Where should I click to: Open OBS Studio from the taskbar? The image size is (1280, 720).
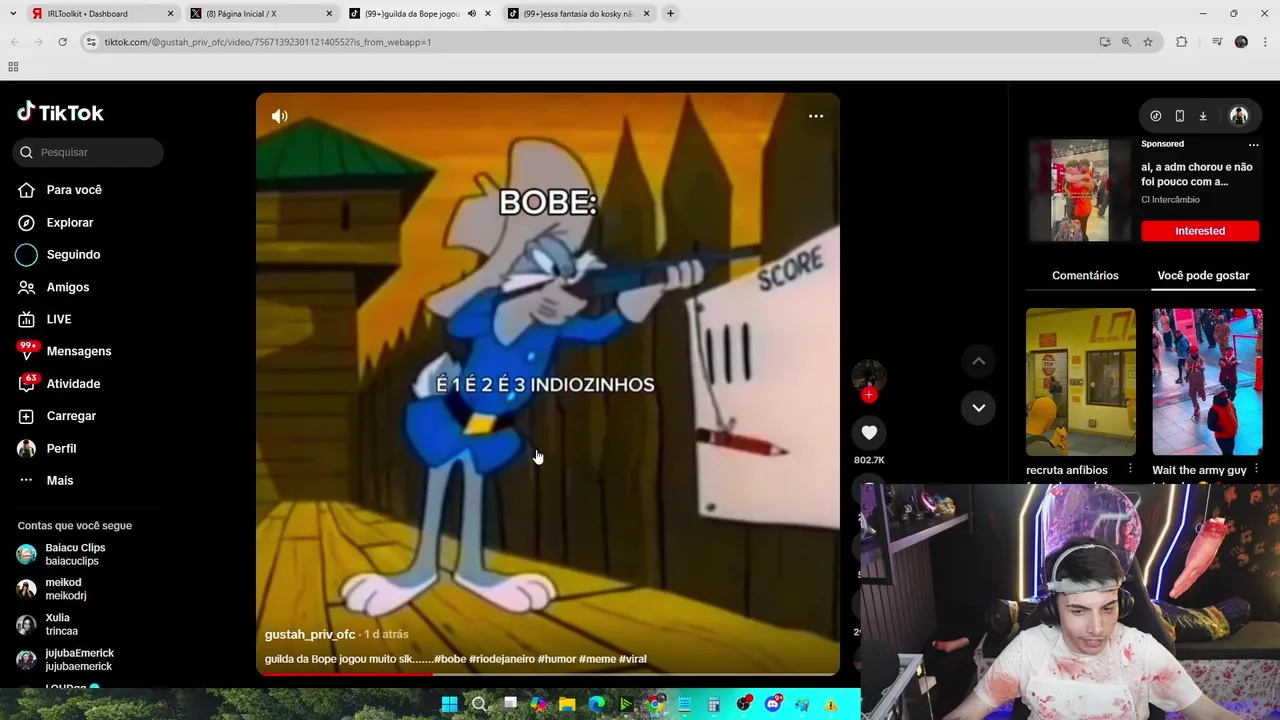tap(743, 704)
